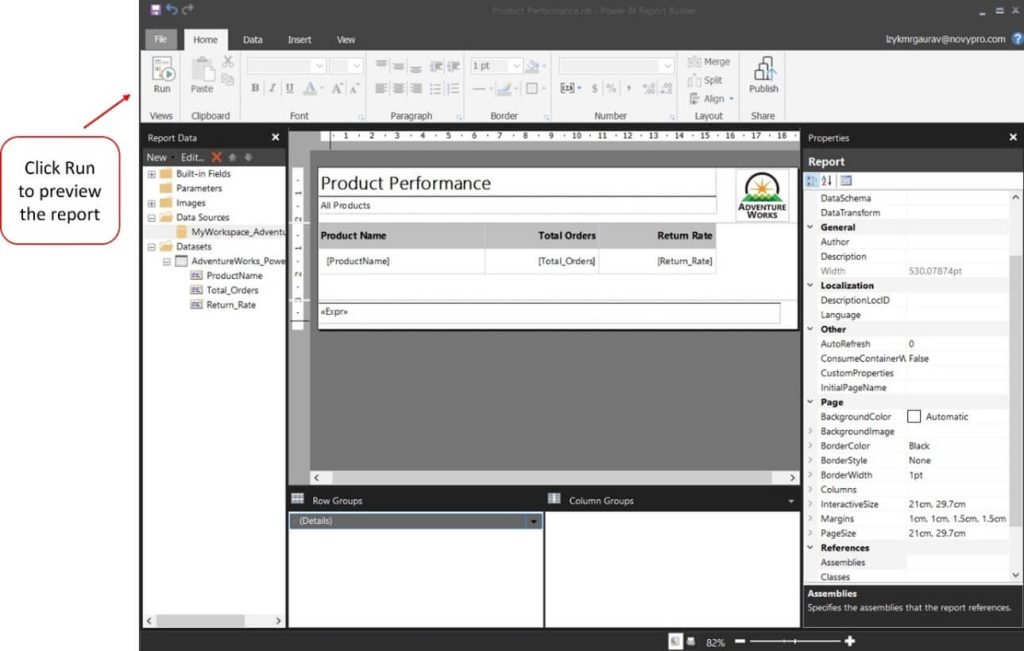The height and width of the screenshot is (651, 1024).
Task: Click the BackgroundColor Automatic swatch
Action: [914, 417]
